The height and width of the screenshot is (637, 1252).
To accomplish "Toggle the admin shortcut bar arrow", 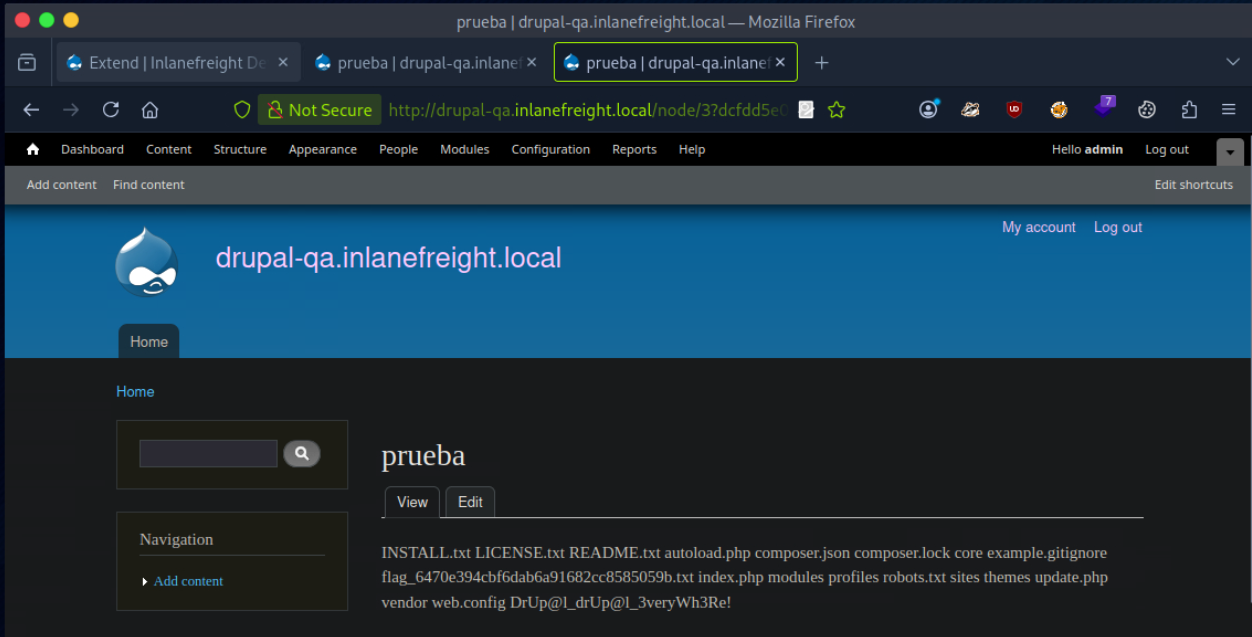I will tap(1230, 151).
